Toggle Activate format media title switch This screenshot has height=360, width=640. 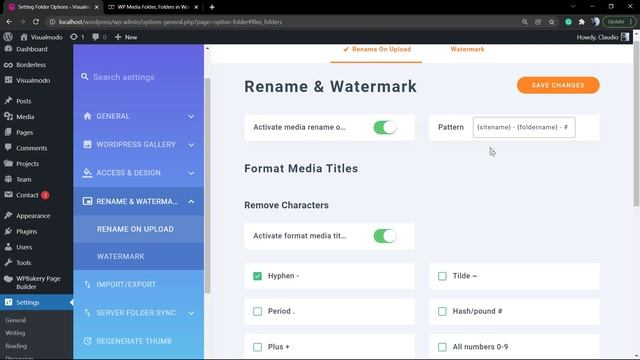point(384,236)
